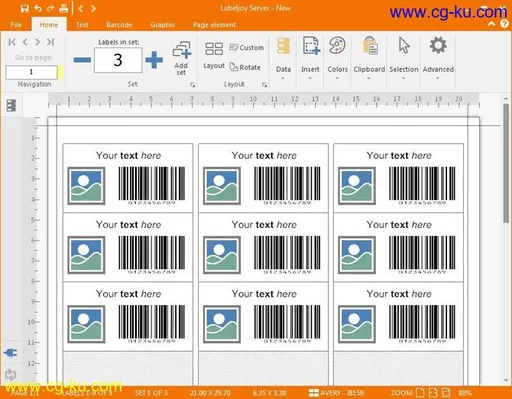Switch to the Barcode tab
The image size is (512, 399).
coord(119,25)
